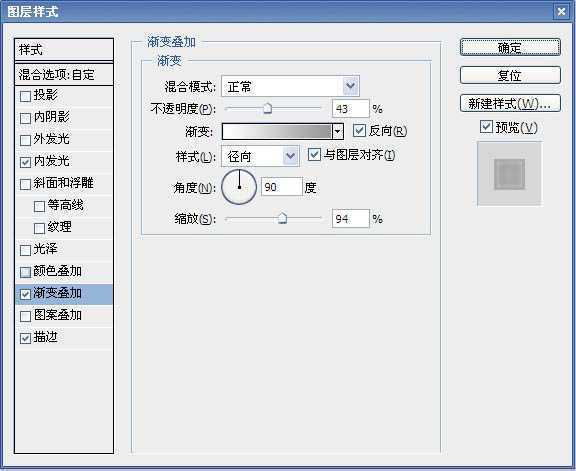Screen dimensions: 576x471
Task: Open the 内发光 settings panel label
Action: (51, 161)
